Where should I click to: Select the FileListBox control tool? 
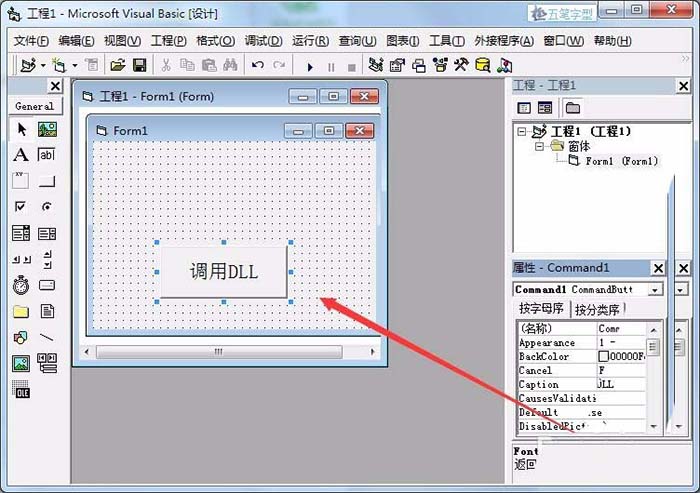pos(47,311)
